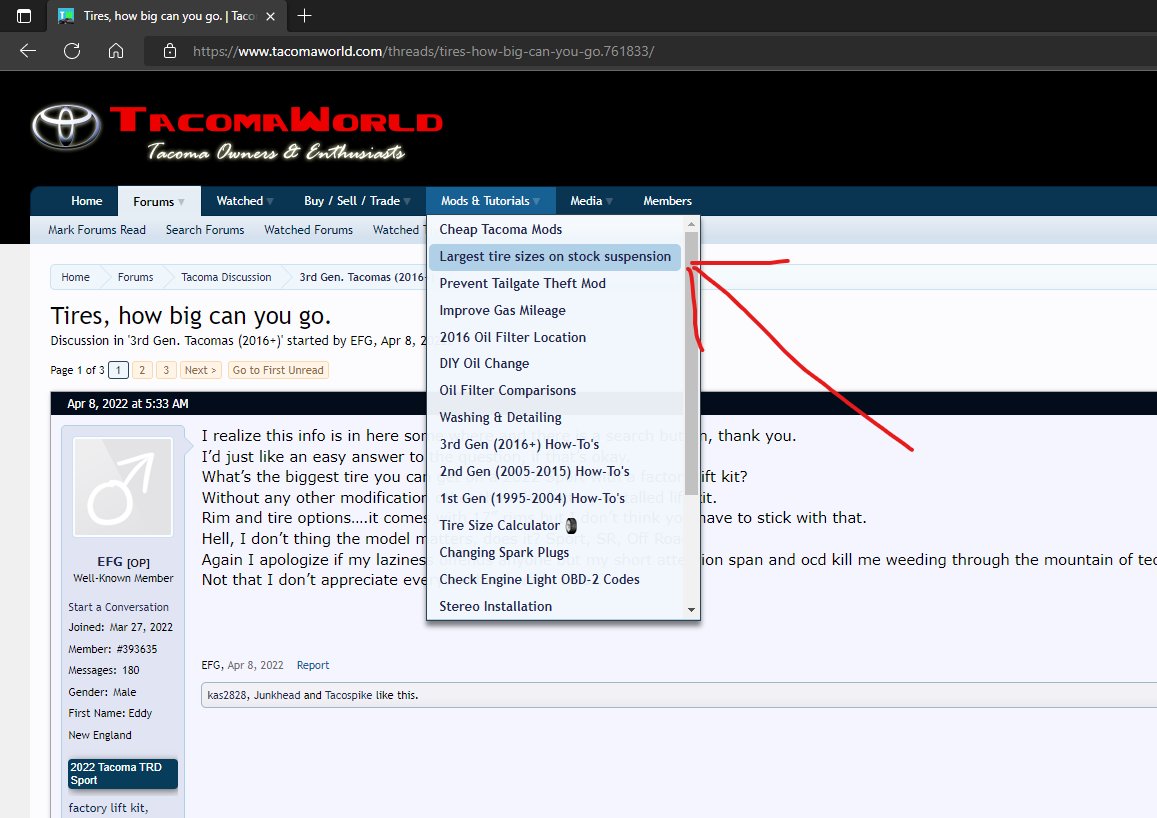Select Stereo Installation entry
Image resolution: width=1157 pixels, height=818 pixels.
[495, 606]
